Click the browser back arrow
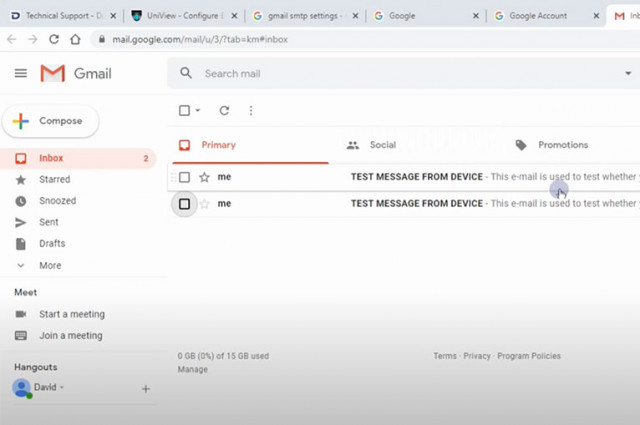Viewport: 640px width, 425px height. point(12,39)
